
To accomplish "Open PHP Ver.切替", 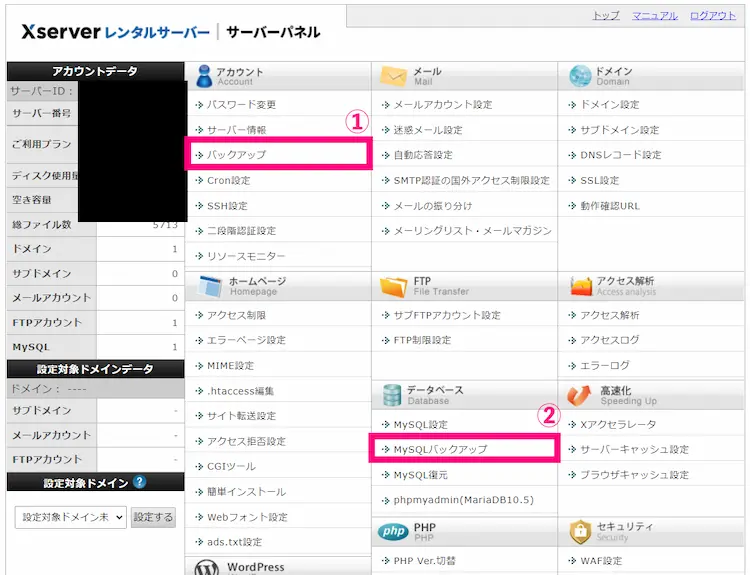I will click(424, 560).
